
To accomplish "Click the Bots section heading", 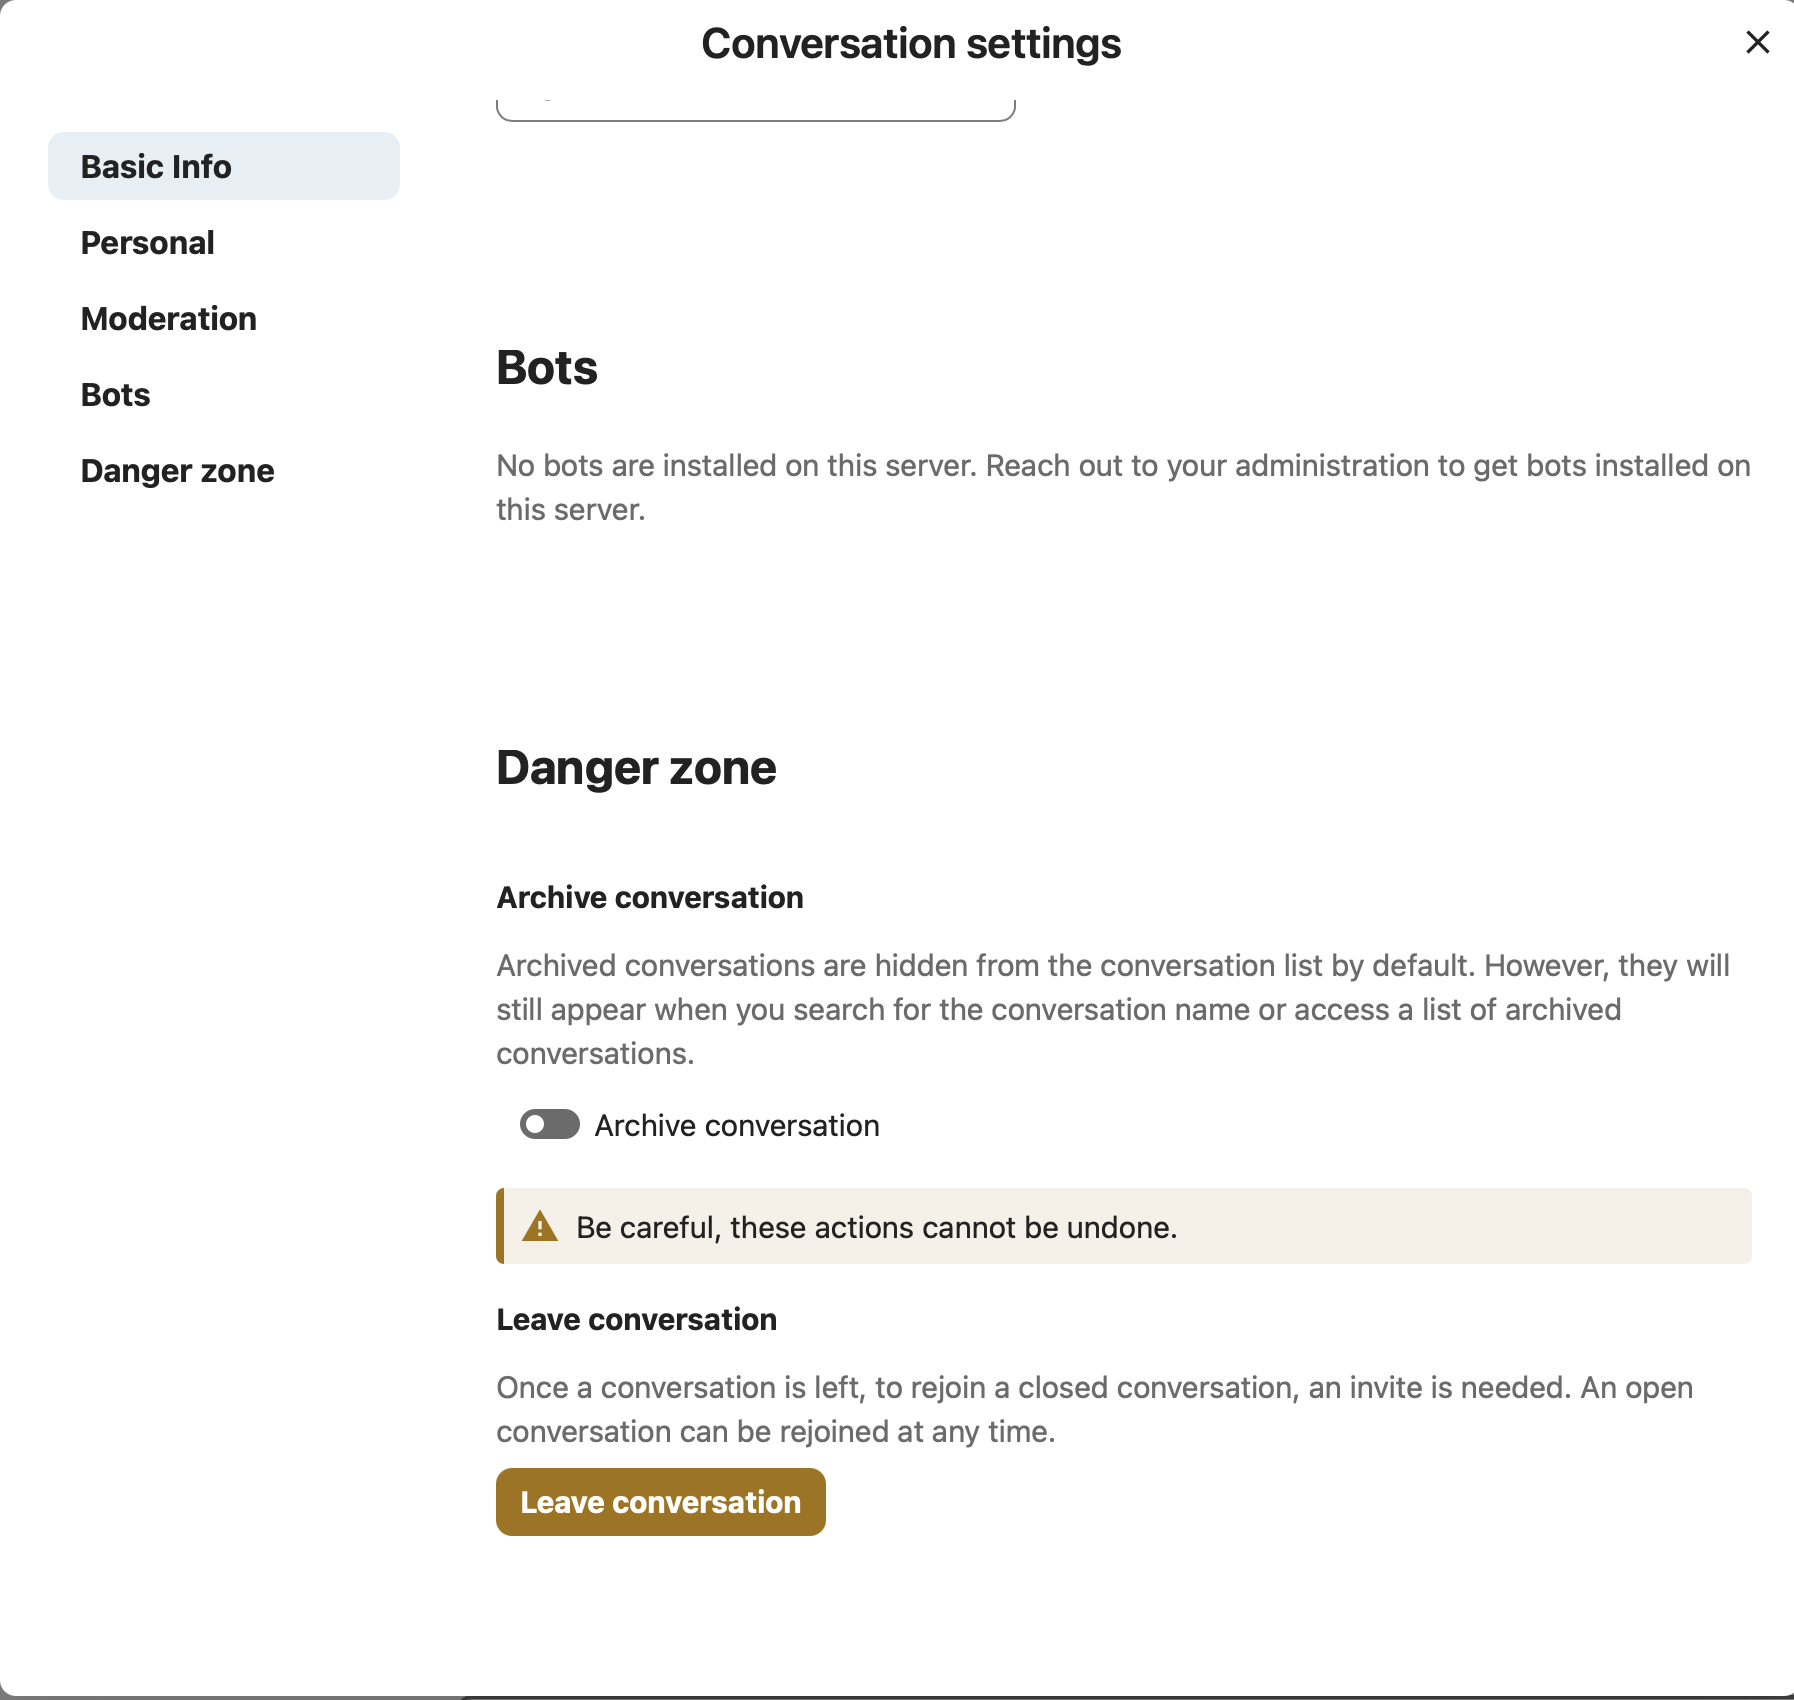I will 546,368.
